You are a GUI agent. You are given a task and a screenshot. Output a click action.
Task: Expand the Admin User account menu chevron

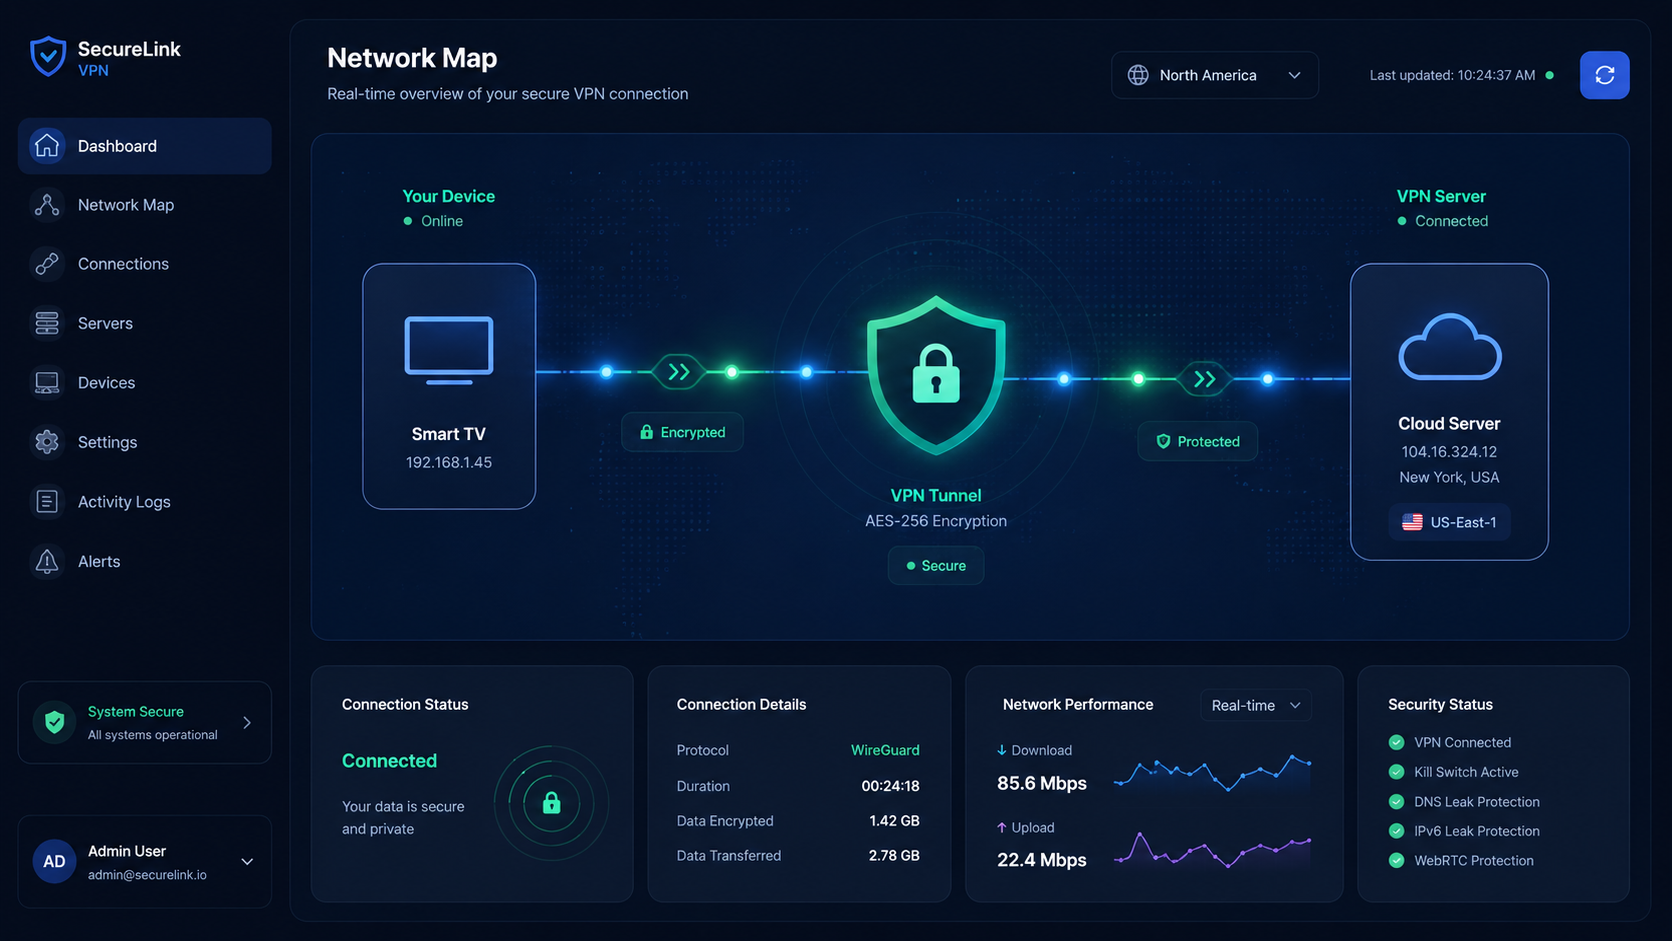tap(247, 862)
